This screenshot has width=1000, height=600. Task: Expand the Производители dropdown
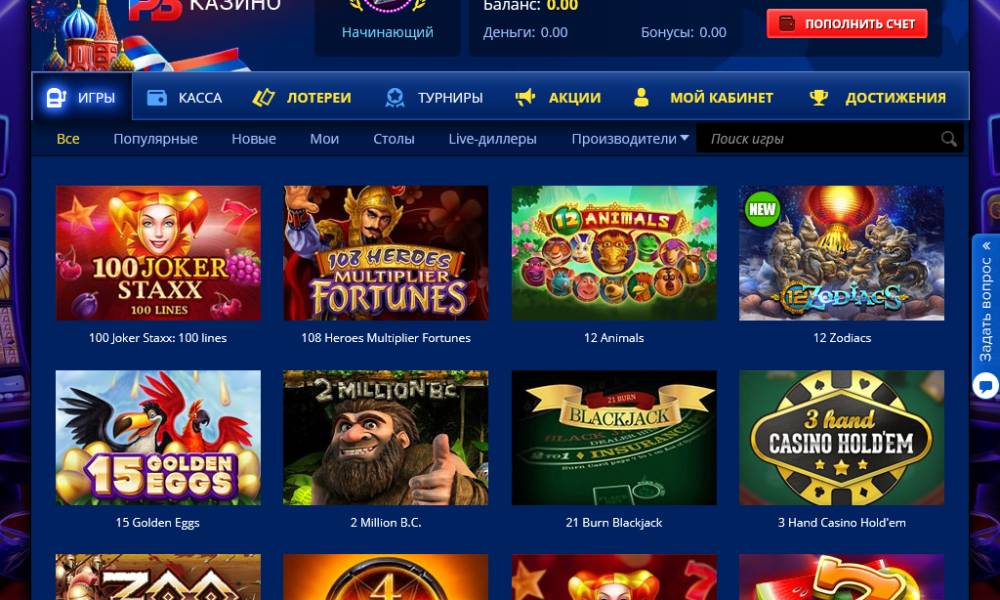(629, 139)
